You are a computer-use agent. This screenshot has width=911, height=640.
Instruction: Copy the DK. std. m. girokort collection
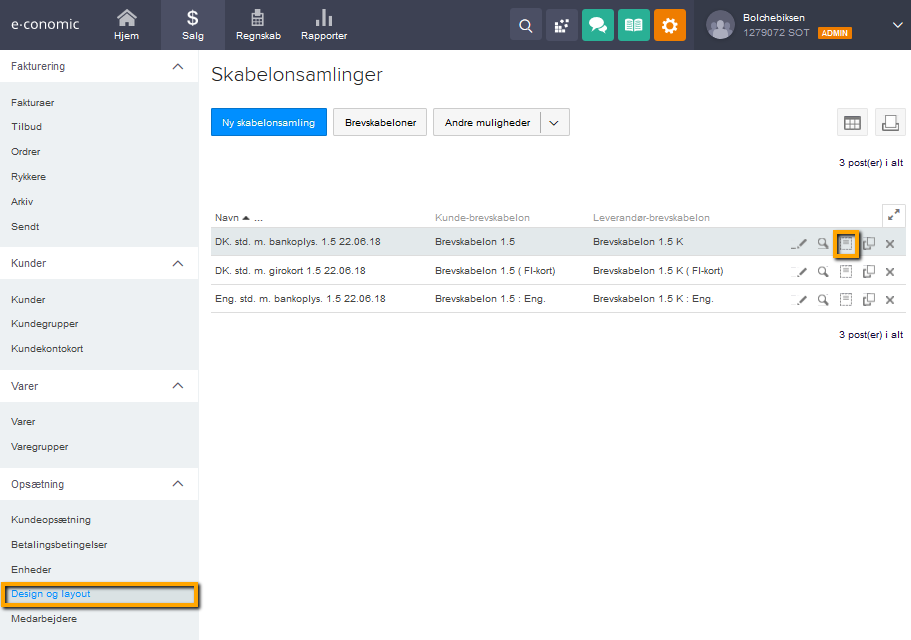pos(868,271)
